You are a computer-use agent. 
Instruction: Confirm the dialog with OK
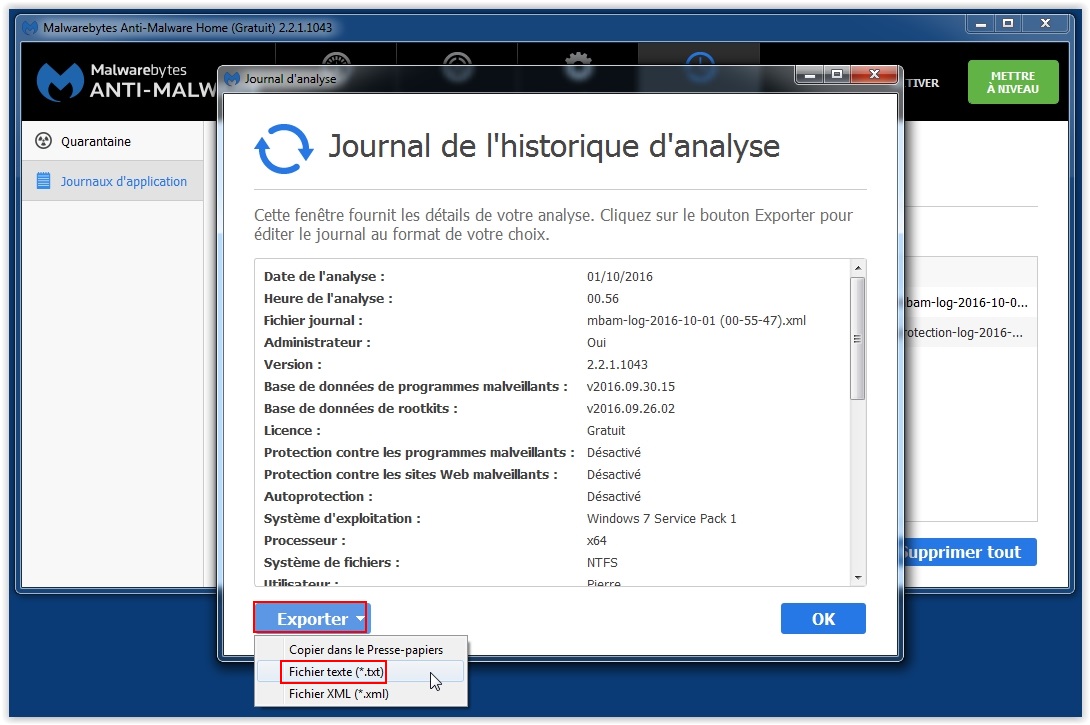click(x=823, y=618)
